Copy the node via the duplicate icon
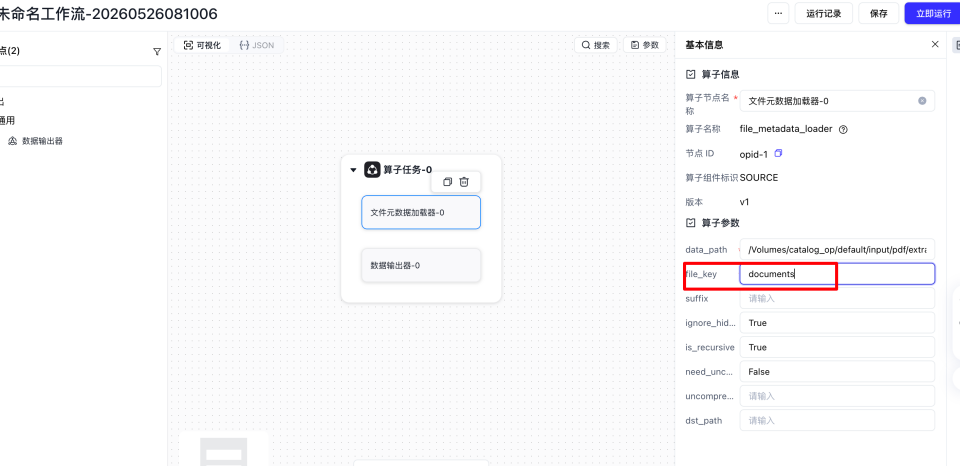Image resolution: width=960 pixels, height=466 pixels. [448, 182]
